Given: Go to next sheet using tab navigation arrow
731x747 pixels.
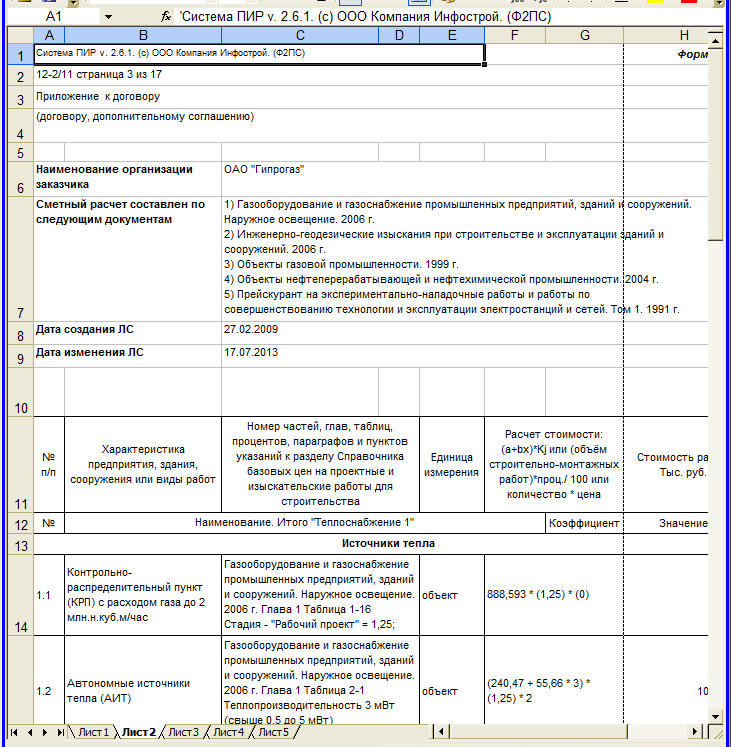Looking at the screenshot, I should point(44,733).
